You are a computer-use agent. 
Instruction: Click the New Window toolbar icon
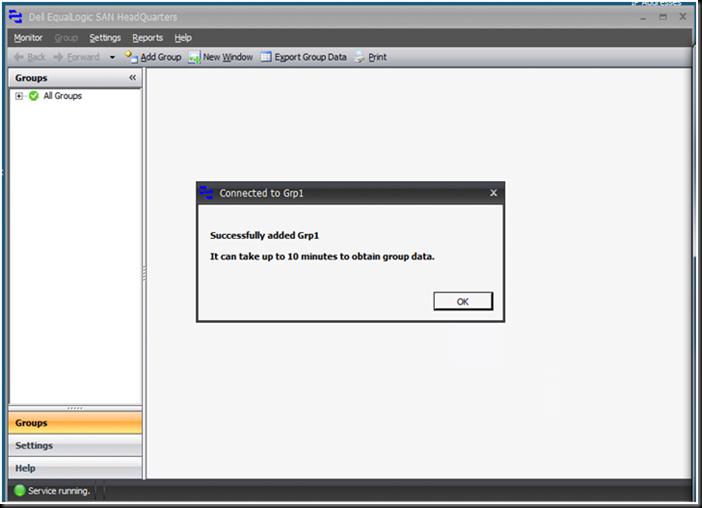click(194, 57)
